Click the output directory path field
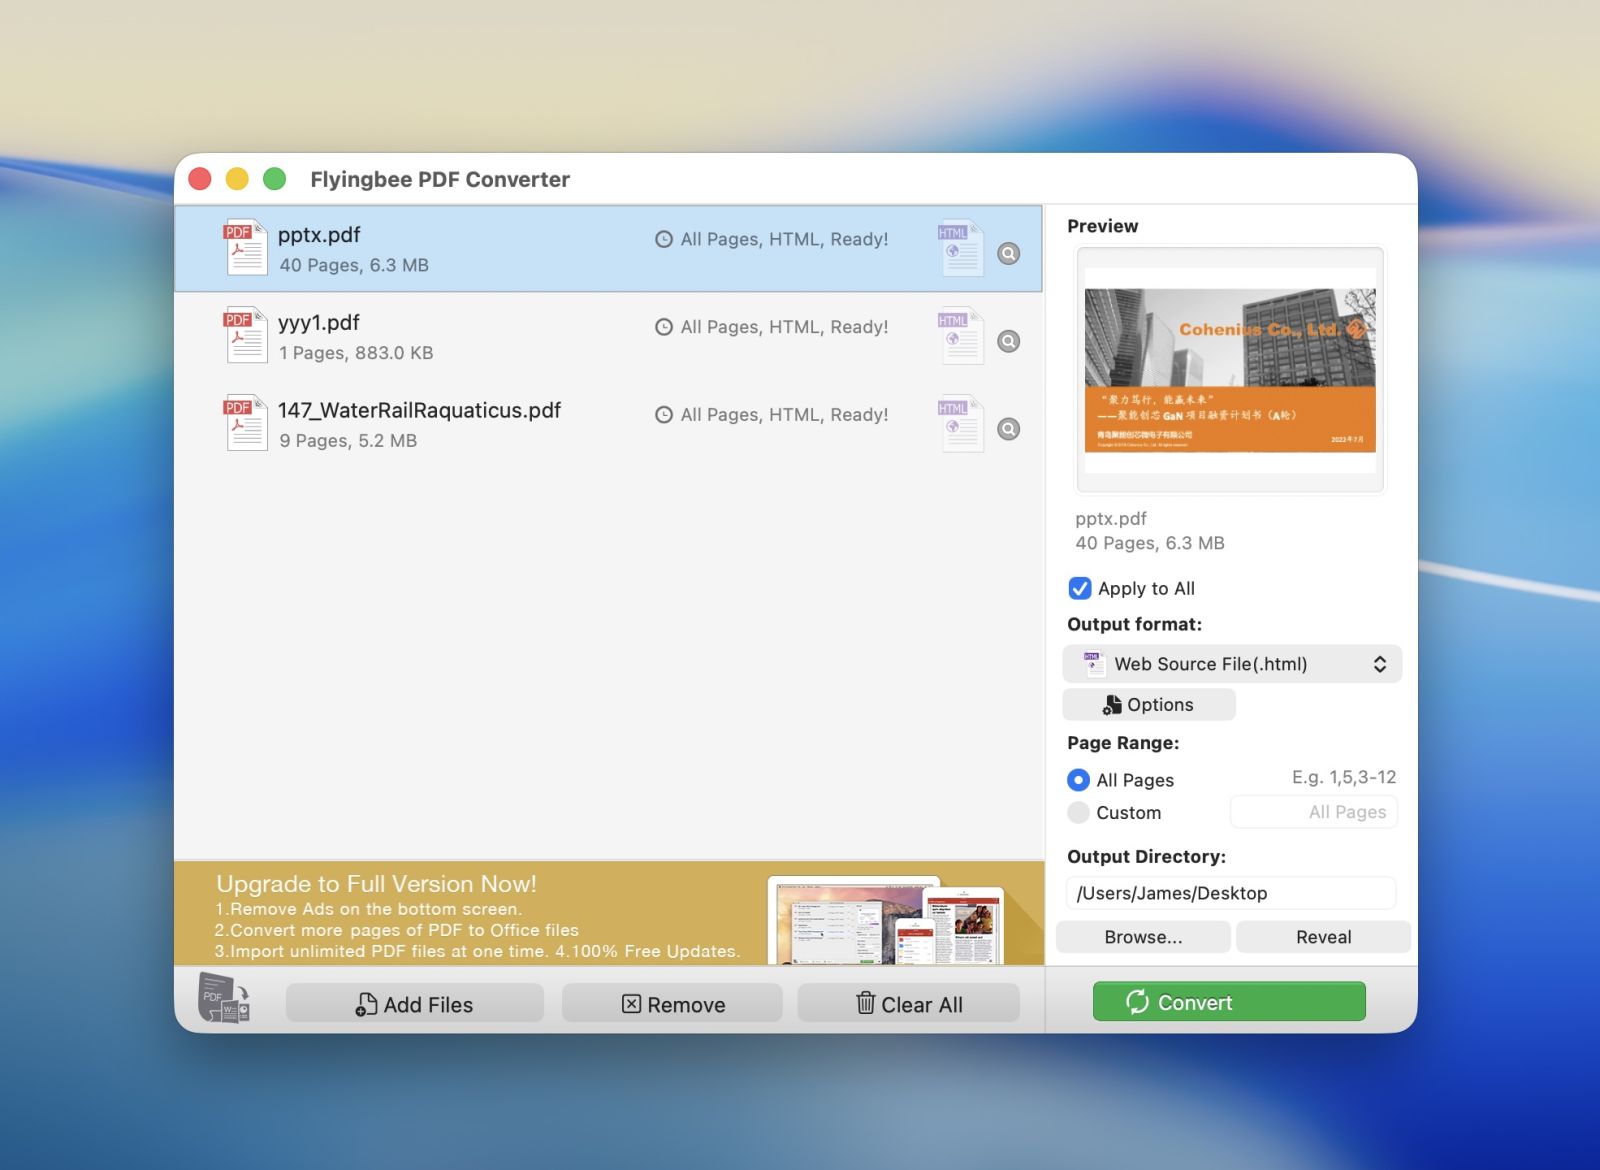 coord(1231,893)
